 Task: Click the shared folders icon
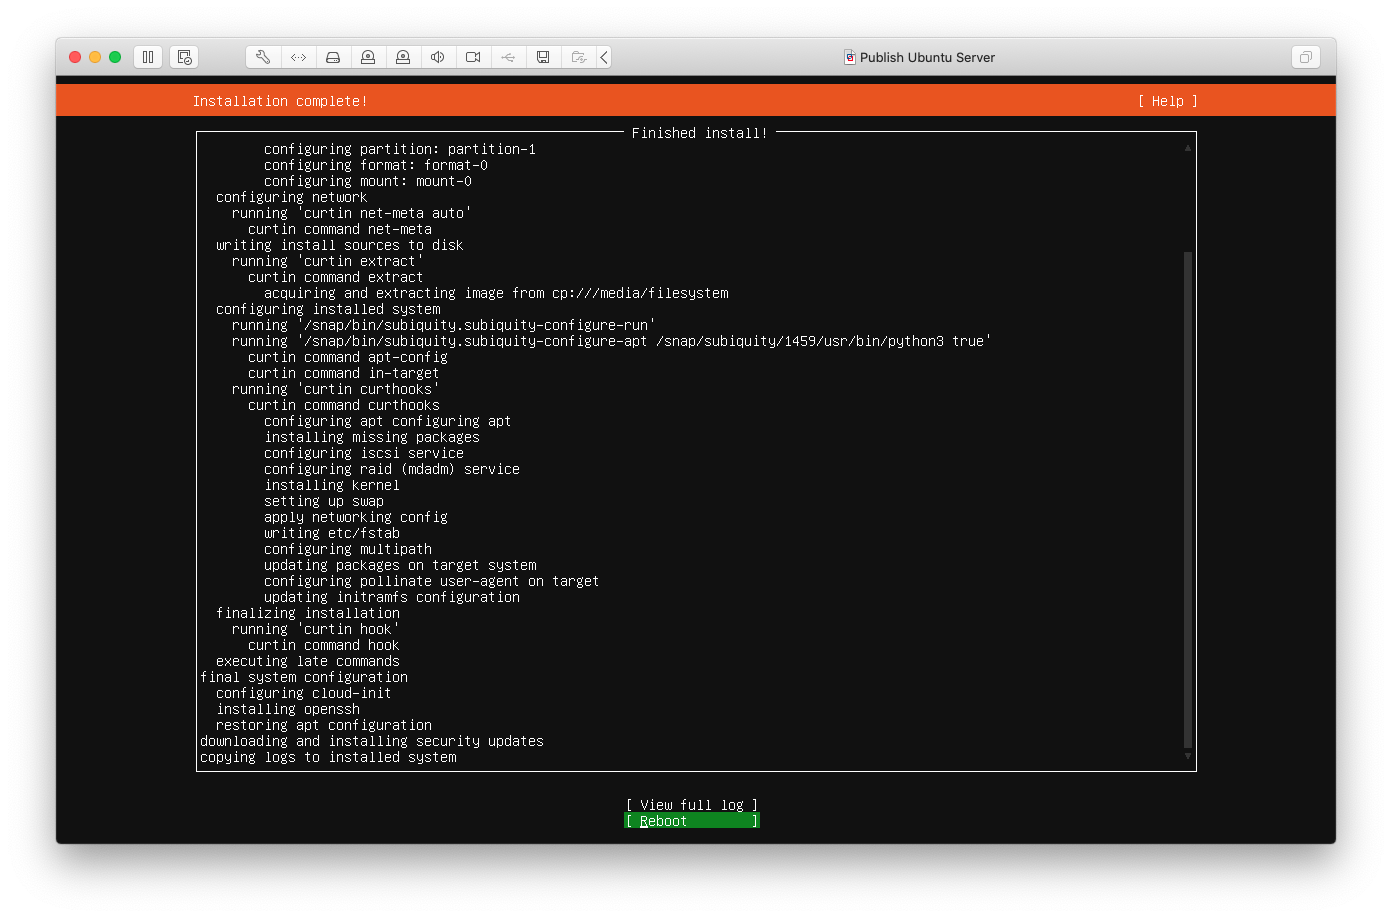pyautogui.click(x=578, y=57)
